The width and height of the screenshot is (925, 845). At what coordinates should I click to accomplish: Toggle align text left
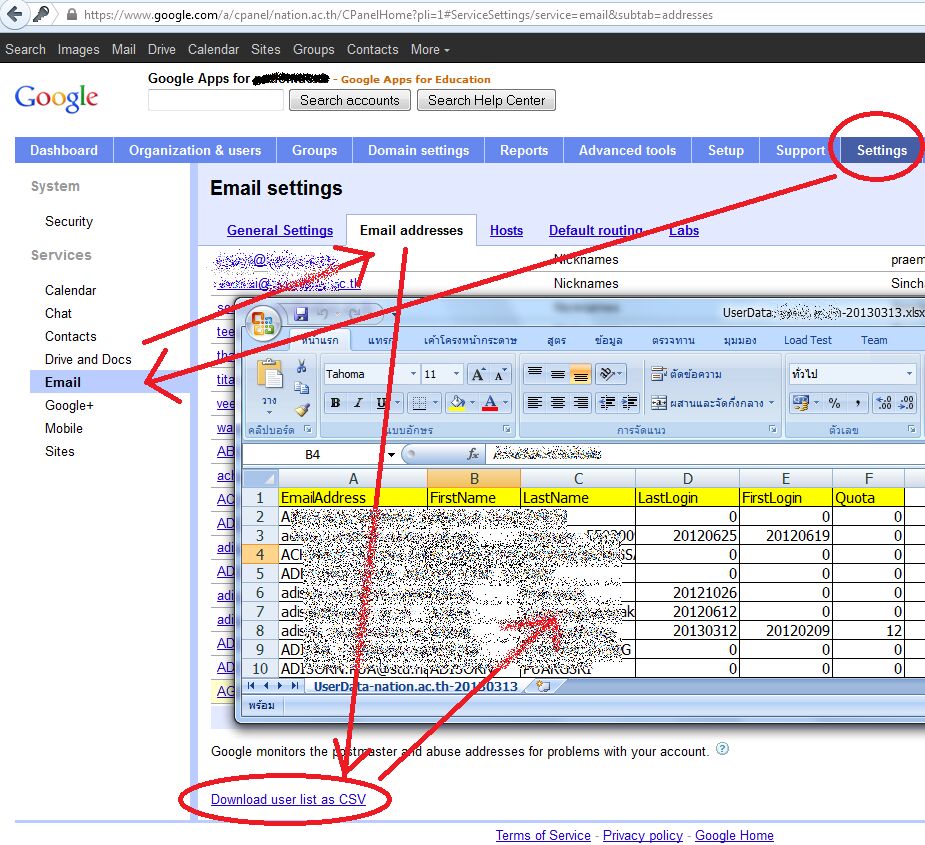(534, 403)
